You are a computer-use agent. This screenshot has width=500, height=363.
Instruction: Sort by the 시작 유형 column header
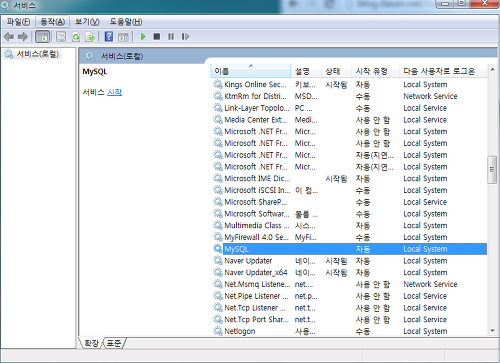point(375,71)
